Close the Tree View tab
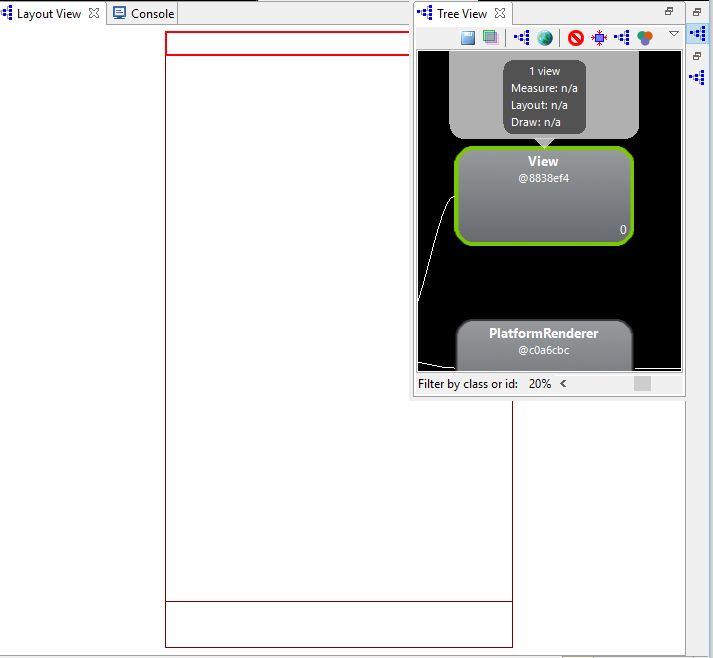 [500, 13]
